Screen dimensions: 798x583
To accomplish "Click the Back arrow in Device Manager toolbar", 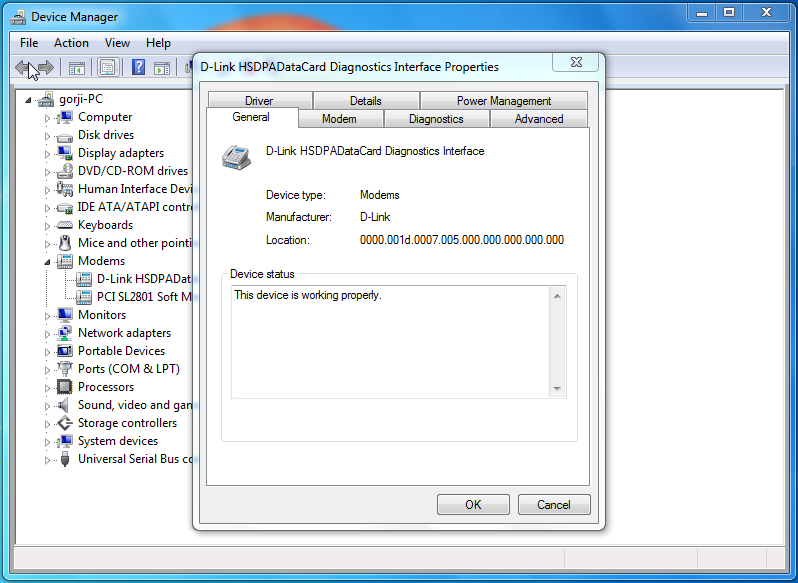I will (23, 67).
